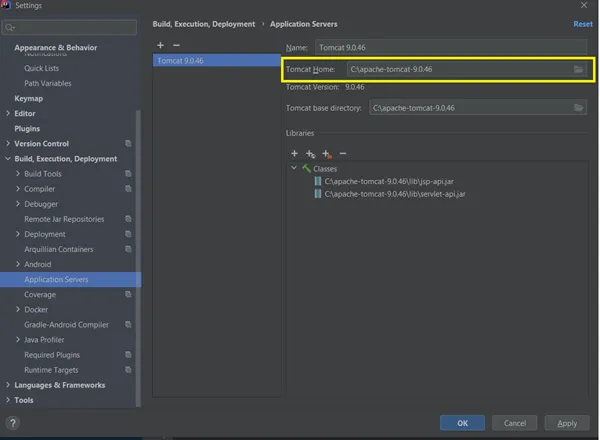
Task: Collapse Build, Execution, Deployment section
Action: coord(8,158)
